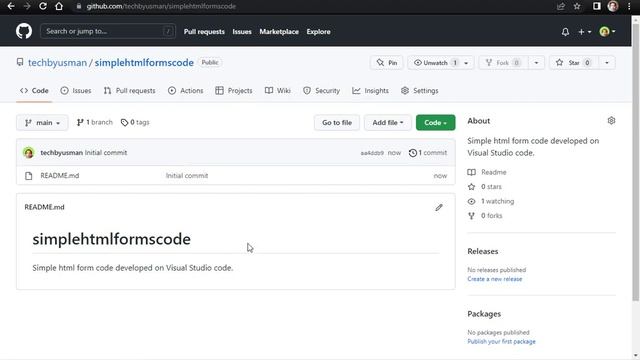Image resolution: width=640 pixels, height=360 pixels.
Task: Open Insights tab
Action: coord(371,91)
